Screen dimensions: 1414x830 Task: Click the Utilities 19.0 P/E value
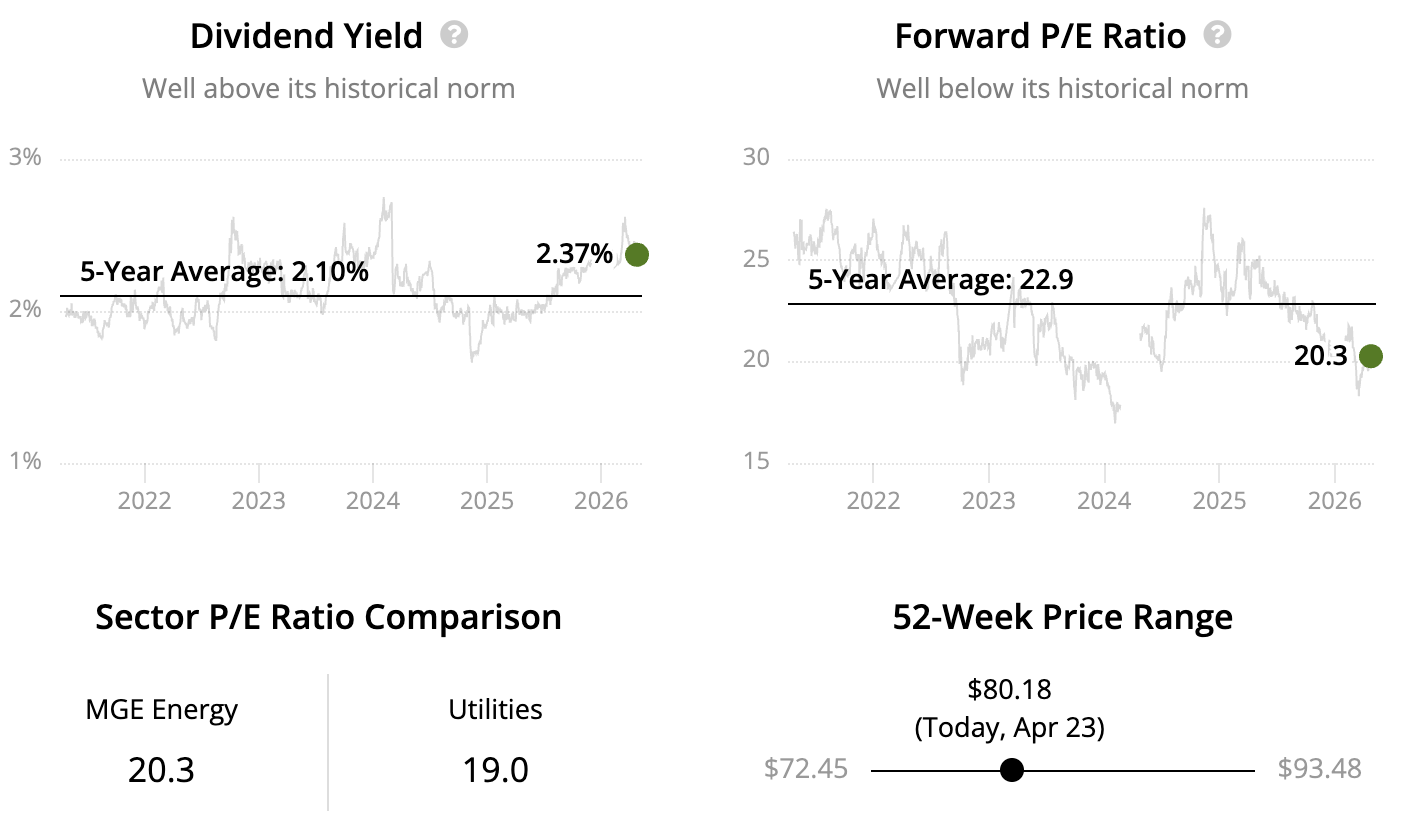click(x=495, y=770)
